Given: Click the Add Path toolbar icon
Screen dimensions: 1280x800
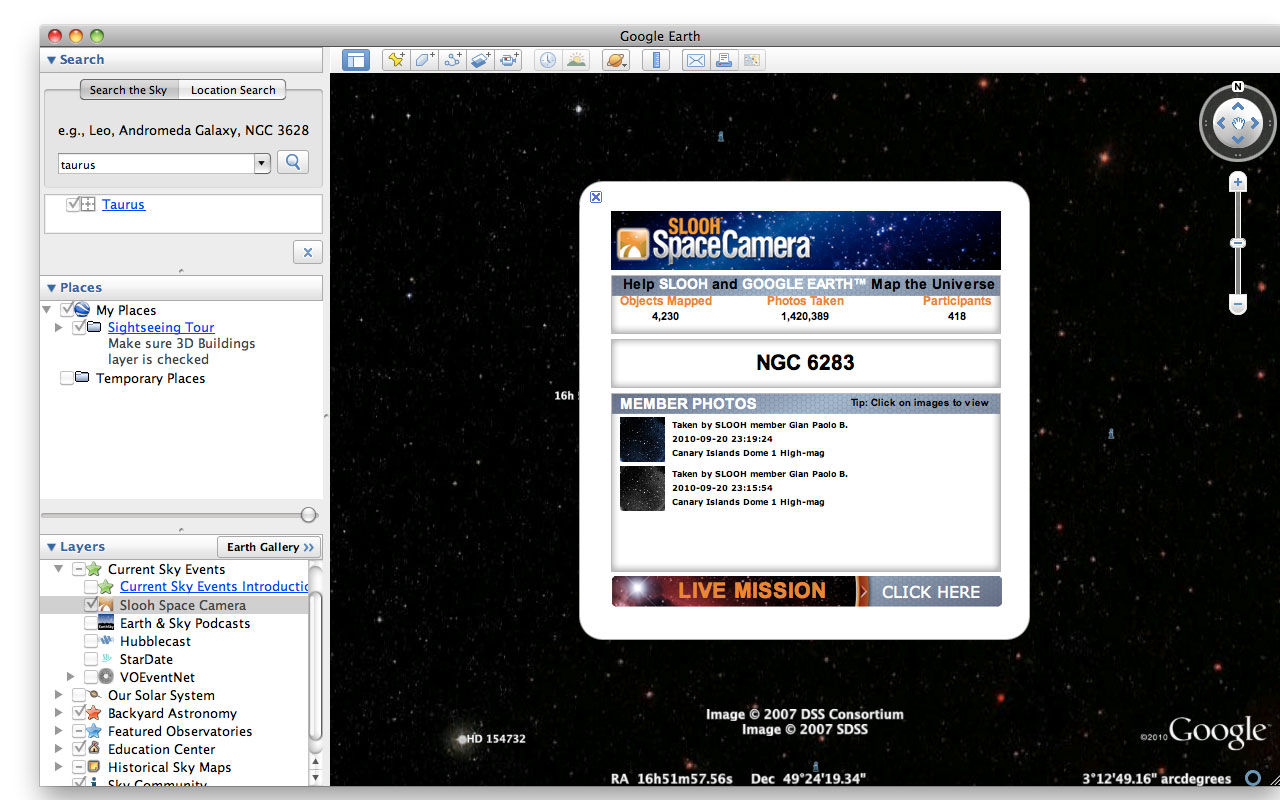Looking at the screenshot, I should pos(452,60).
